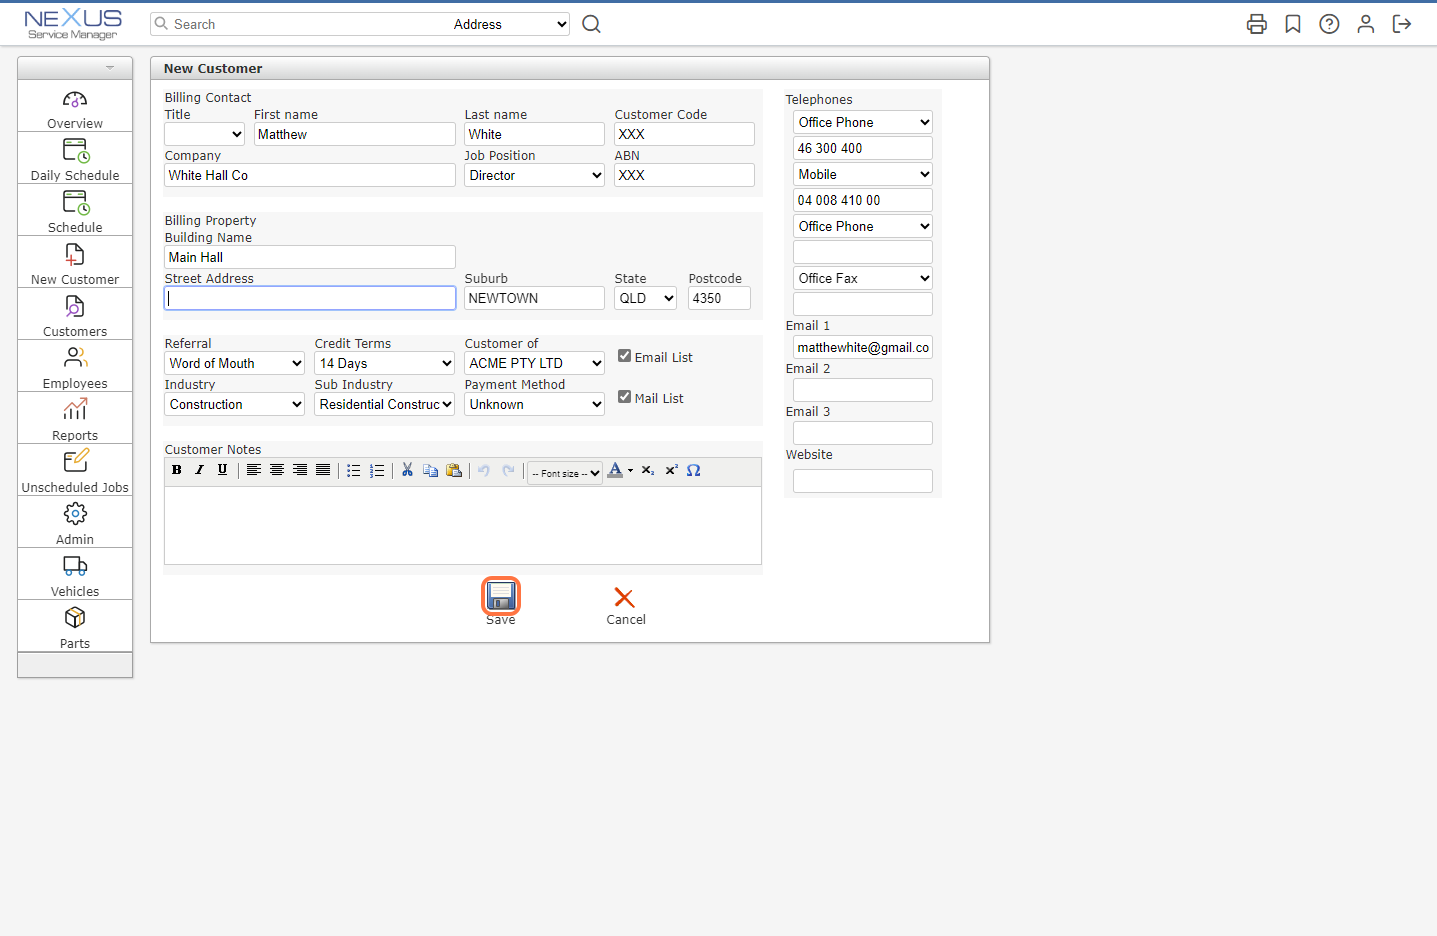
Task: Open the Payment Method dropdown
Action: point(534,404)
